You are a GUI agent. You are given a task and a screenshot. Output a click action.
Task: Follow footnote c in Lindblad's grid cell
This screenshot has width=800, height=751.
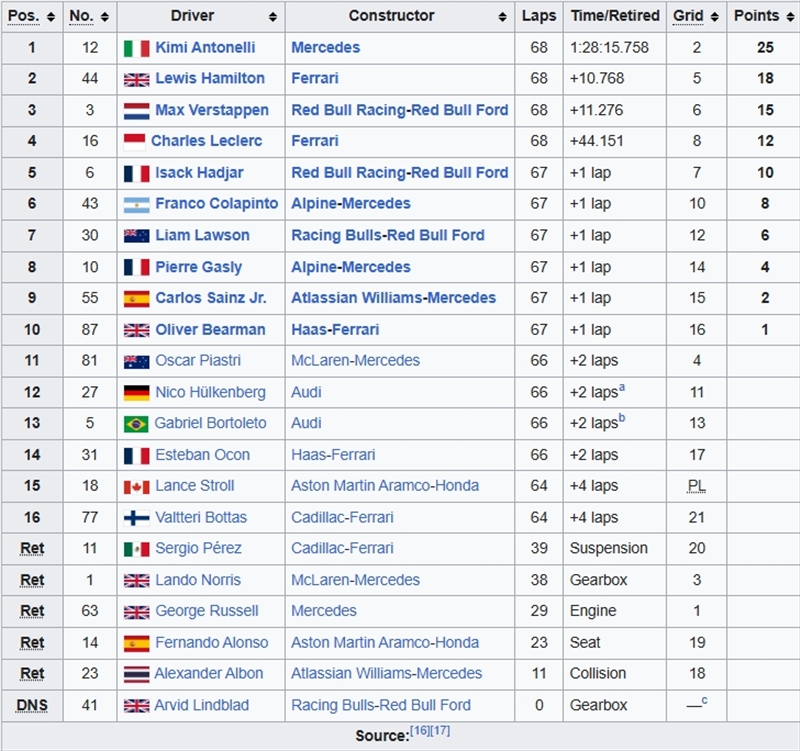coord(705,700)
